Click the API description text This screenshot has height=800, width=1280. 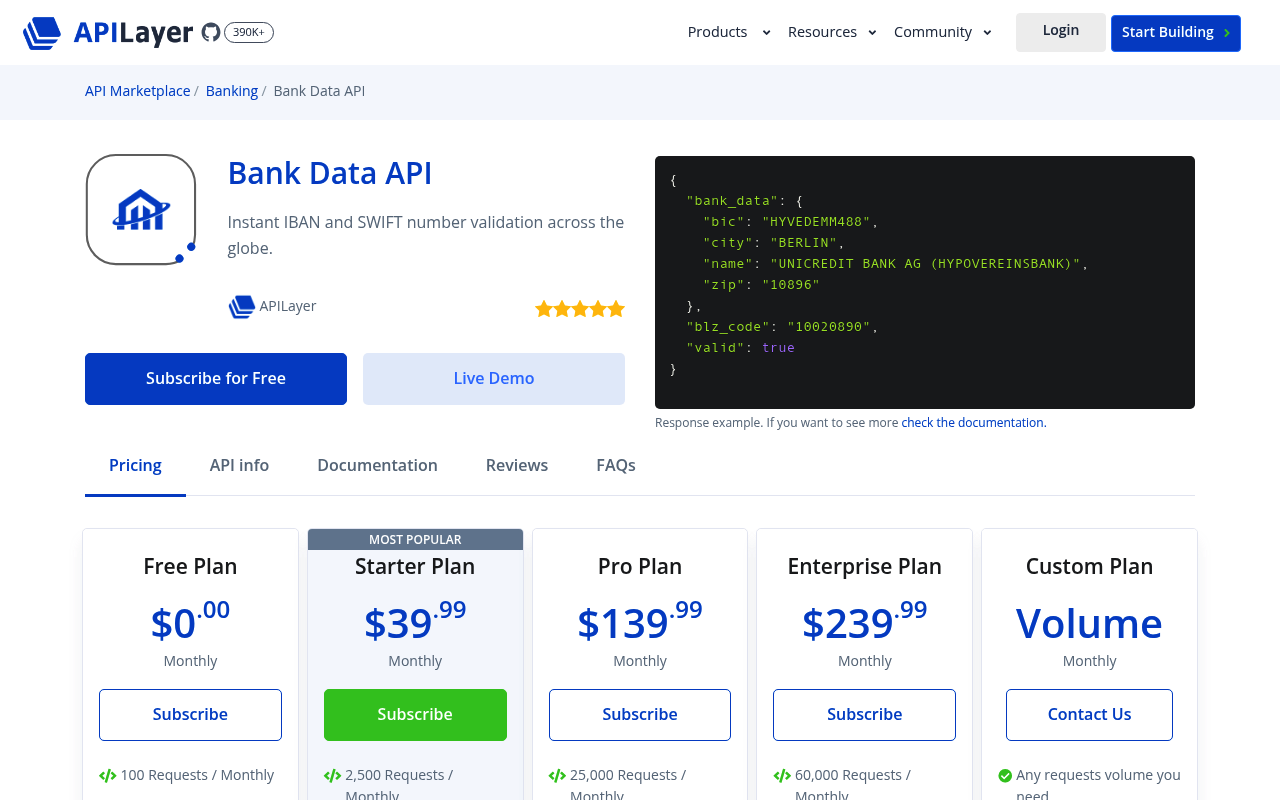tap(426, 235)
